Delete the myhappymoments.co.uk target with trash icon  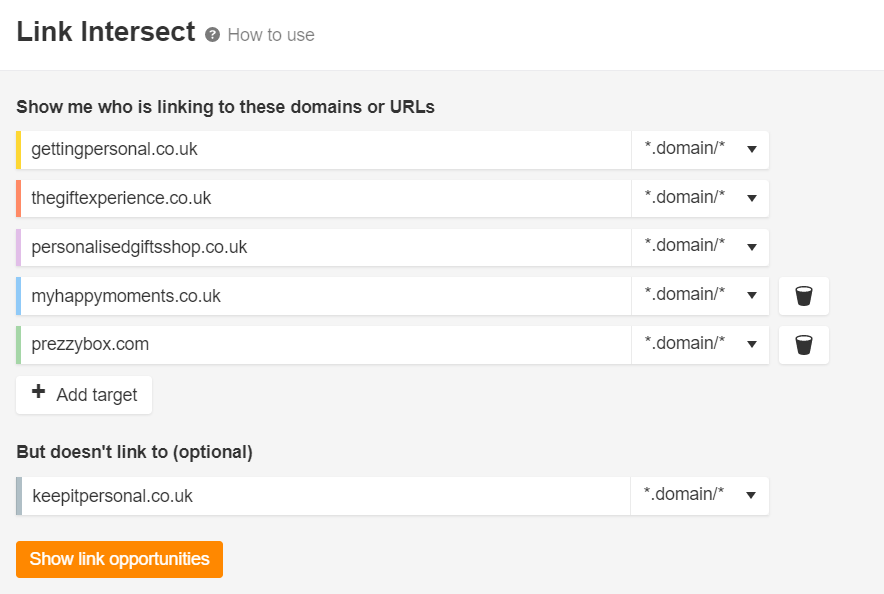(x=803, y=296)
